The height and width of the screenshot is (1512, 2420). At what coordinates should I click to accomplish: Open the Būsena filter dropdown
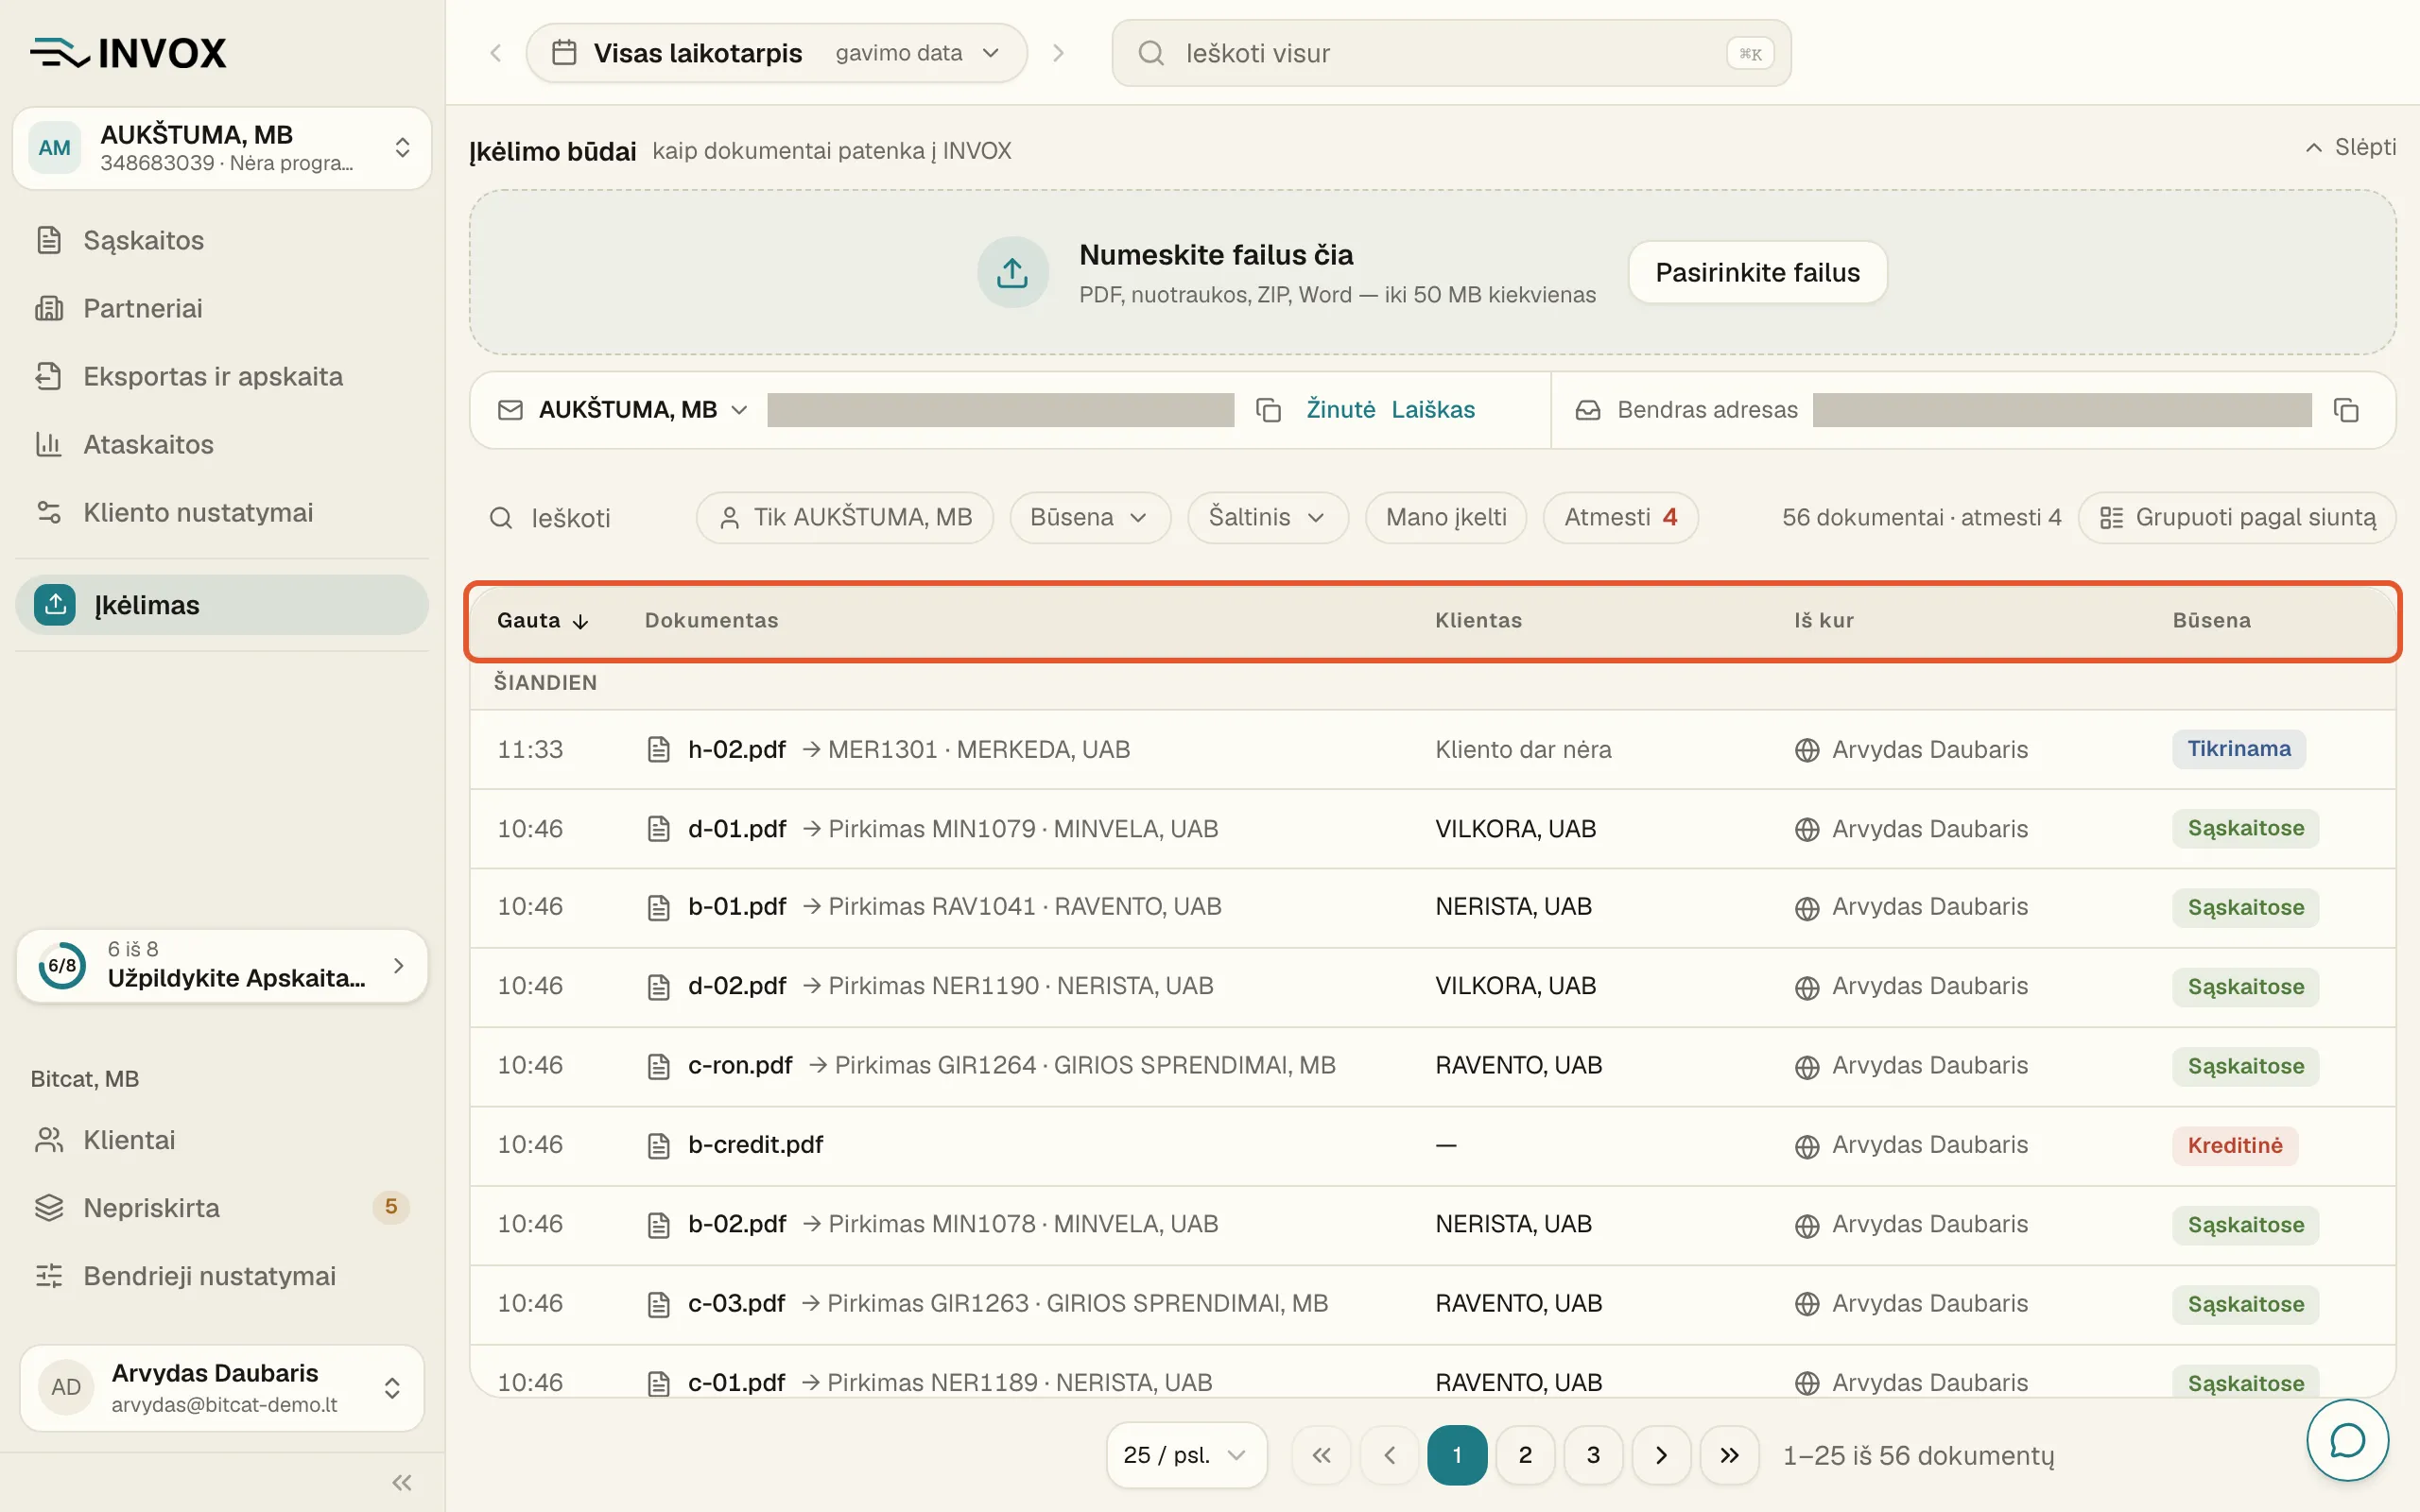click(x=1089, y=518)
